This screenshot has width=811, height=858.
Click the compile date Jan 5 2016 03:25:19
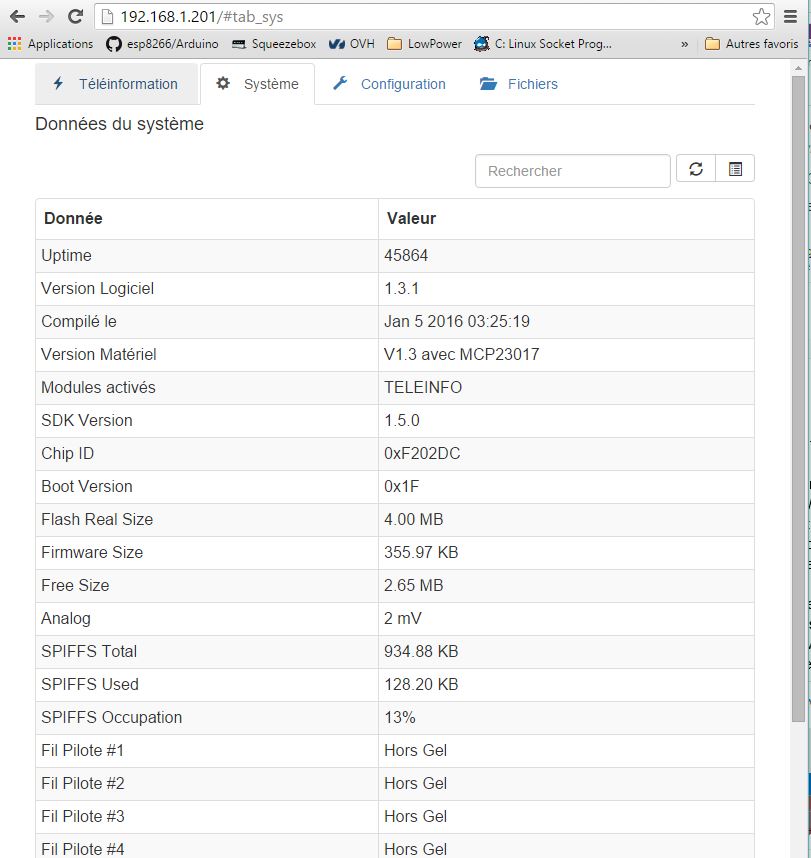457,321
